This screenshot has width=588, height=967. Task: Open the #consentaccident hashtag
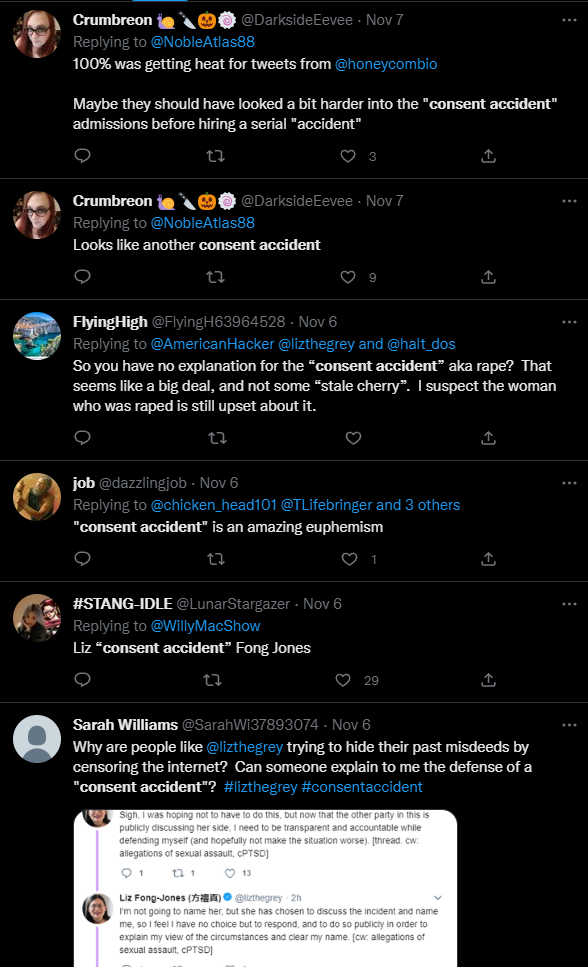(362, 787)
